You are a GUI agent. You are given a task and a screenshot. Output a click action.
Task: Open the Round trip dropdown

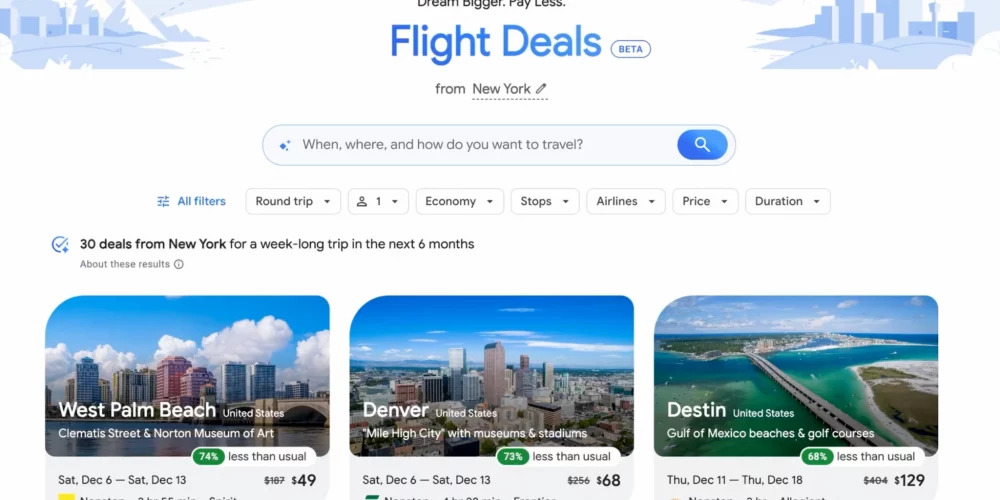tap(293, 202)
